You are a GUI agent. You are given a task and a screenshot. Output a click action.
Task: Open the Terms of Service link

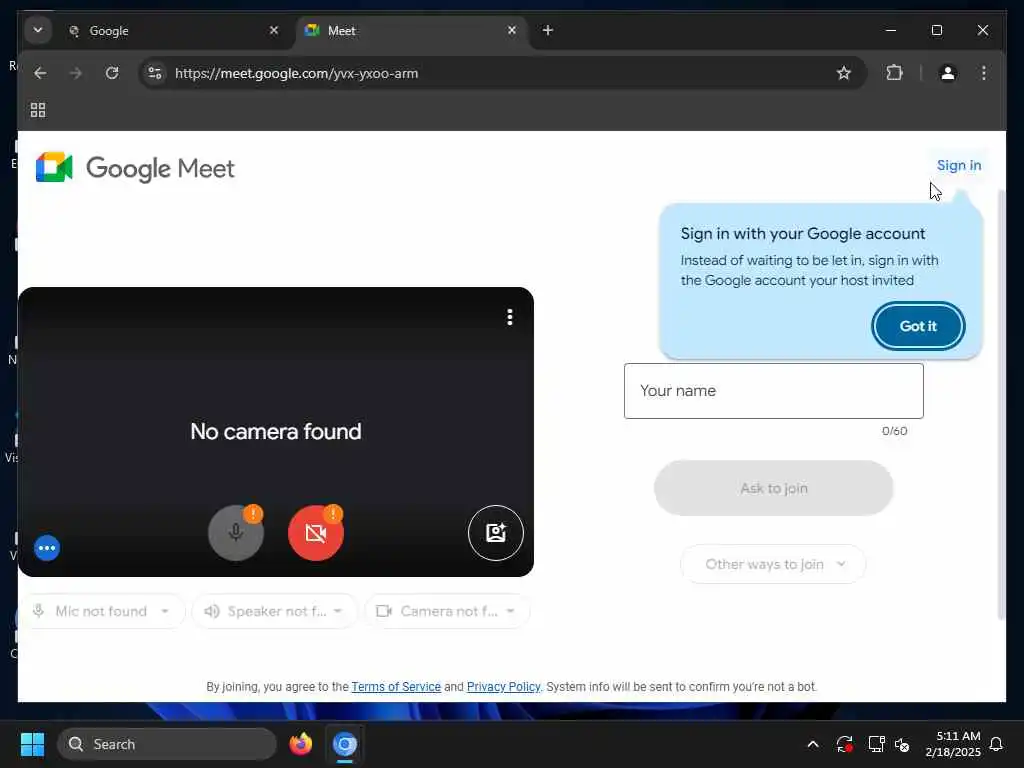pos(396,687)
